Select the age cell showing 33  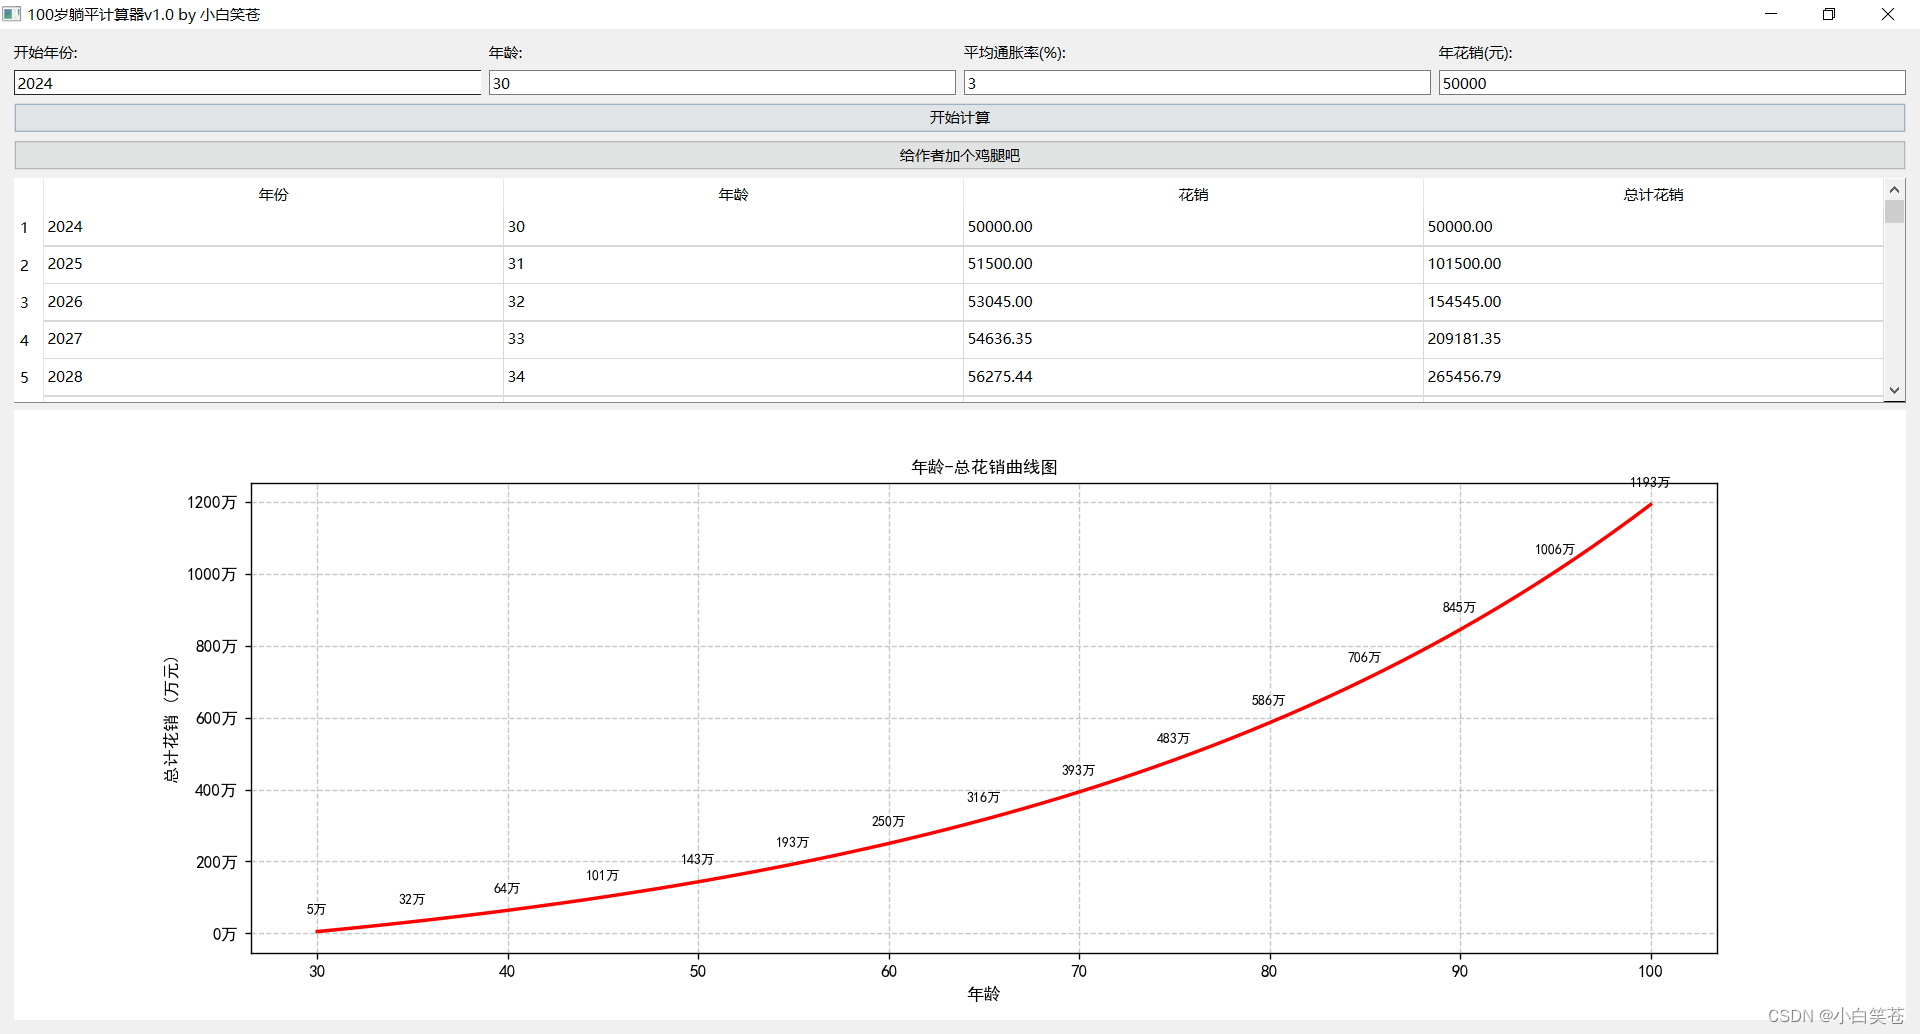[733, 339]
